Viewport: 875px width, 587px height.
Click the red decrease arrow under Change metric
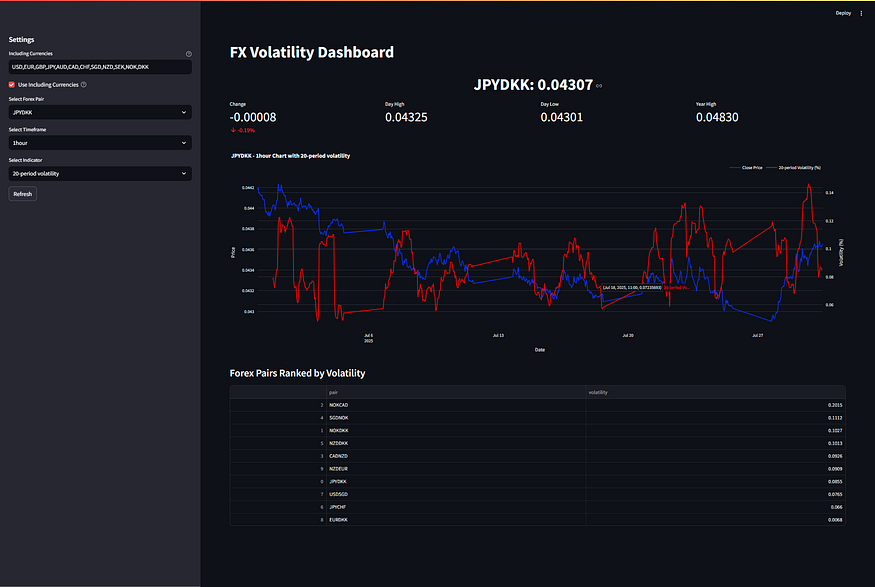pos(231,128)
